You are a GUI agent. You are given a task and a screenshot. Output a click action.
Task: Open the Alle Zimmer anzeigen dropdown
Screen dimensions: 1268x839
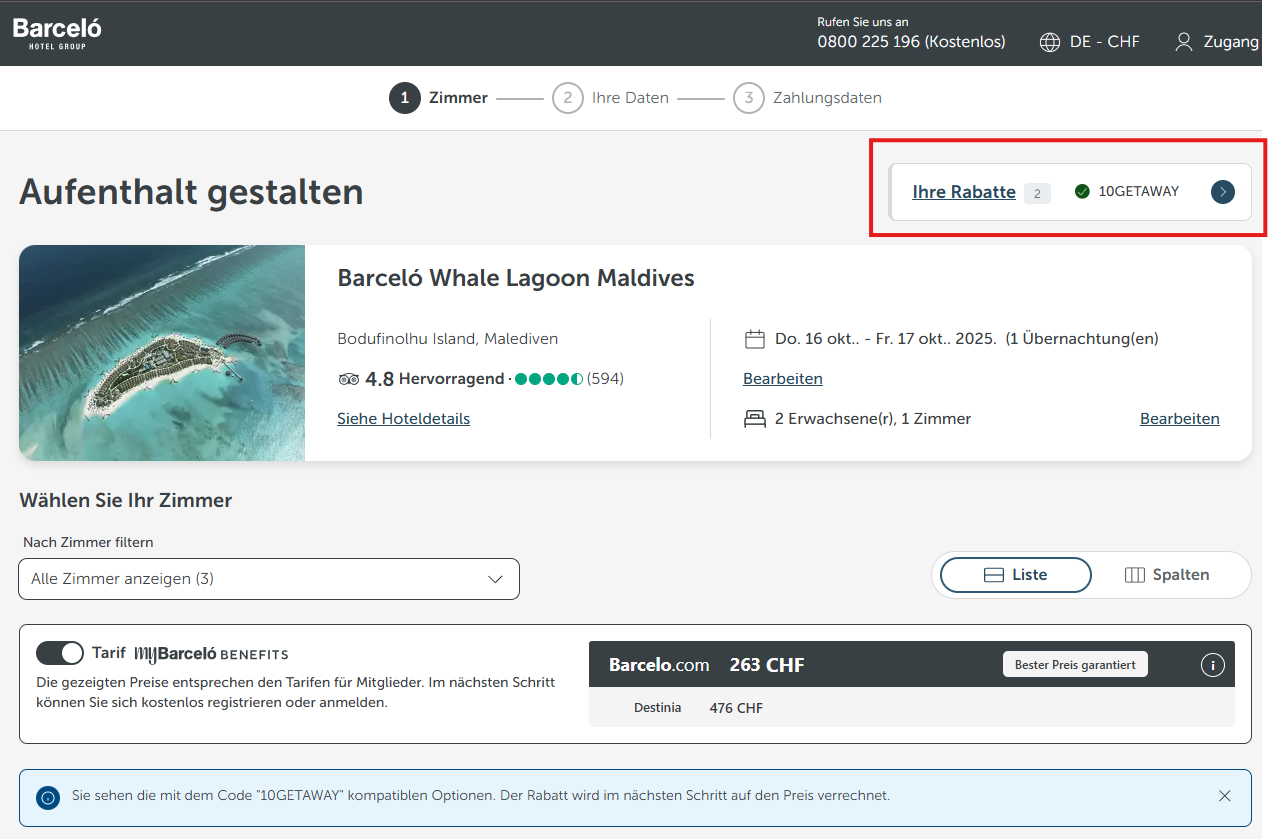pos(269,579)
